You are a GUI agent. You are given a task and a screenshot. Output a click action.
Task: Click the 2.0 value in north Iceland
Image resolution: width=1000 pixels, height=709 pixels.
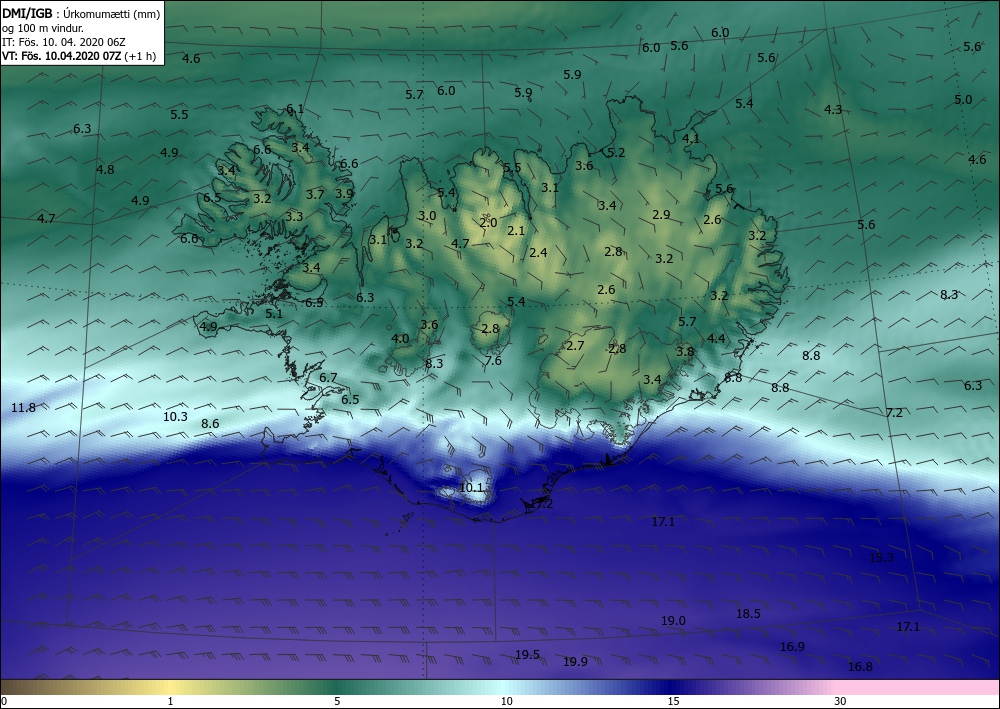488,223
